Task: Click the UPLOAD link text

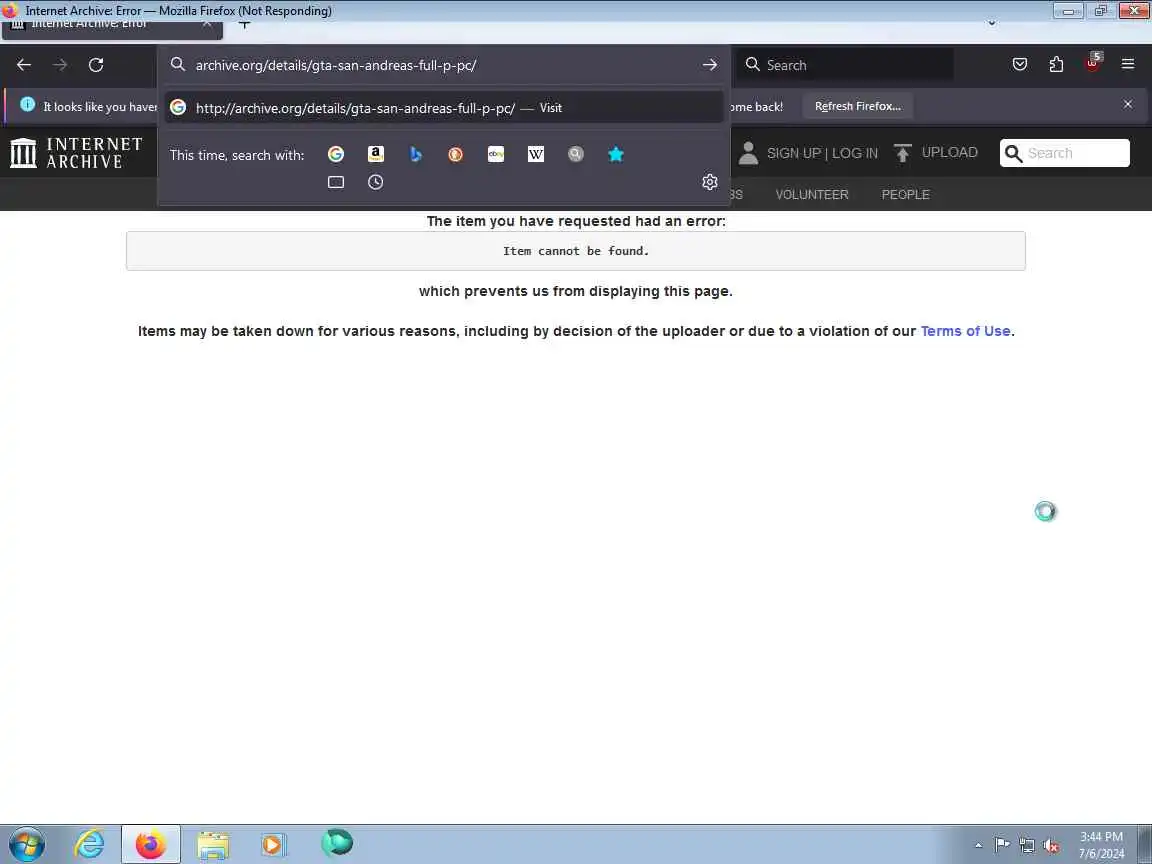Action: pyautogui.click(x=949, y=152)
